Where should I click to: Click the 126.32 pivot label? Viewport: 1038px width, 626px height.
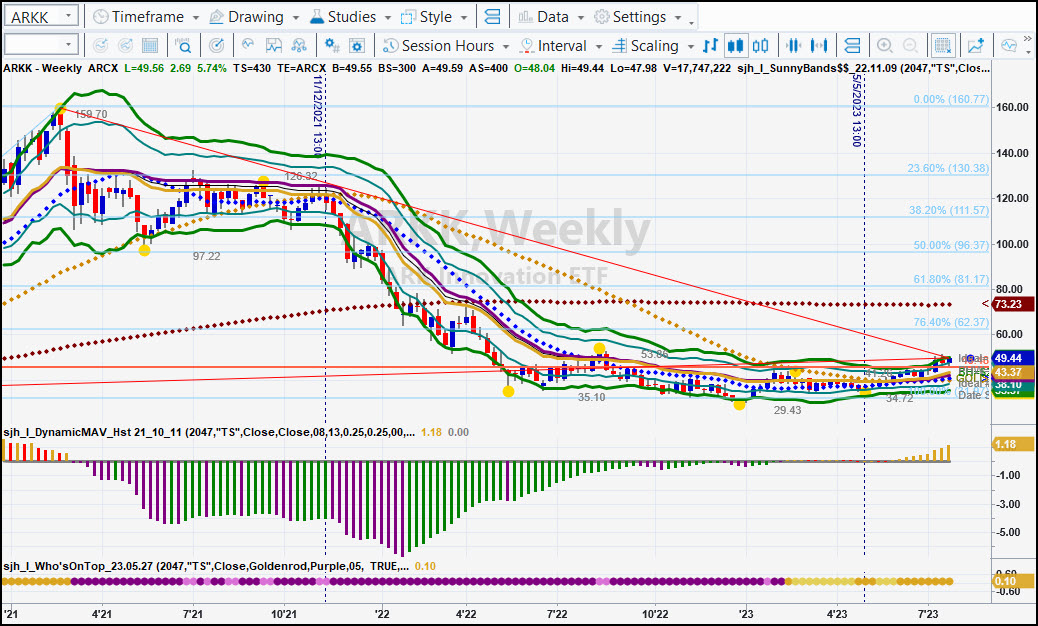(301, 176)
